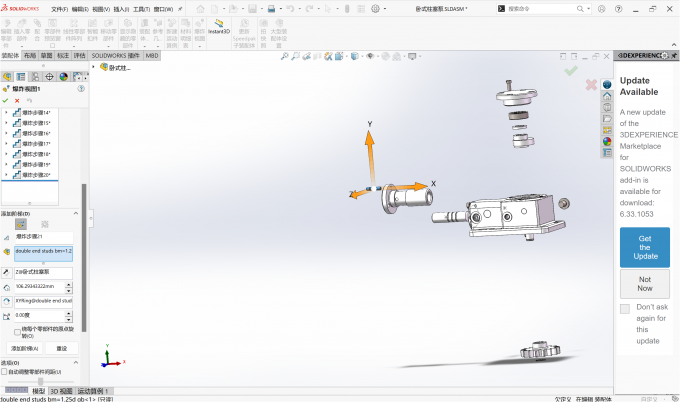Click the 'Not Now' button
The image size is (680, 402).
(645, 284)
